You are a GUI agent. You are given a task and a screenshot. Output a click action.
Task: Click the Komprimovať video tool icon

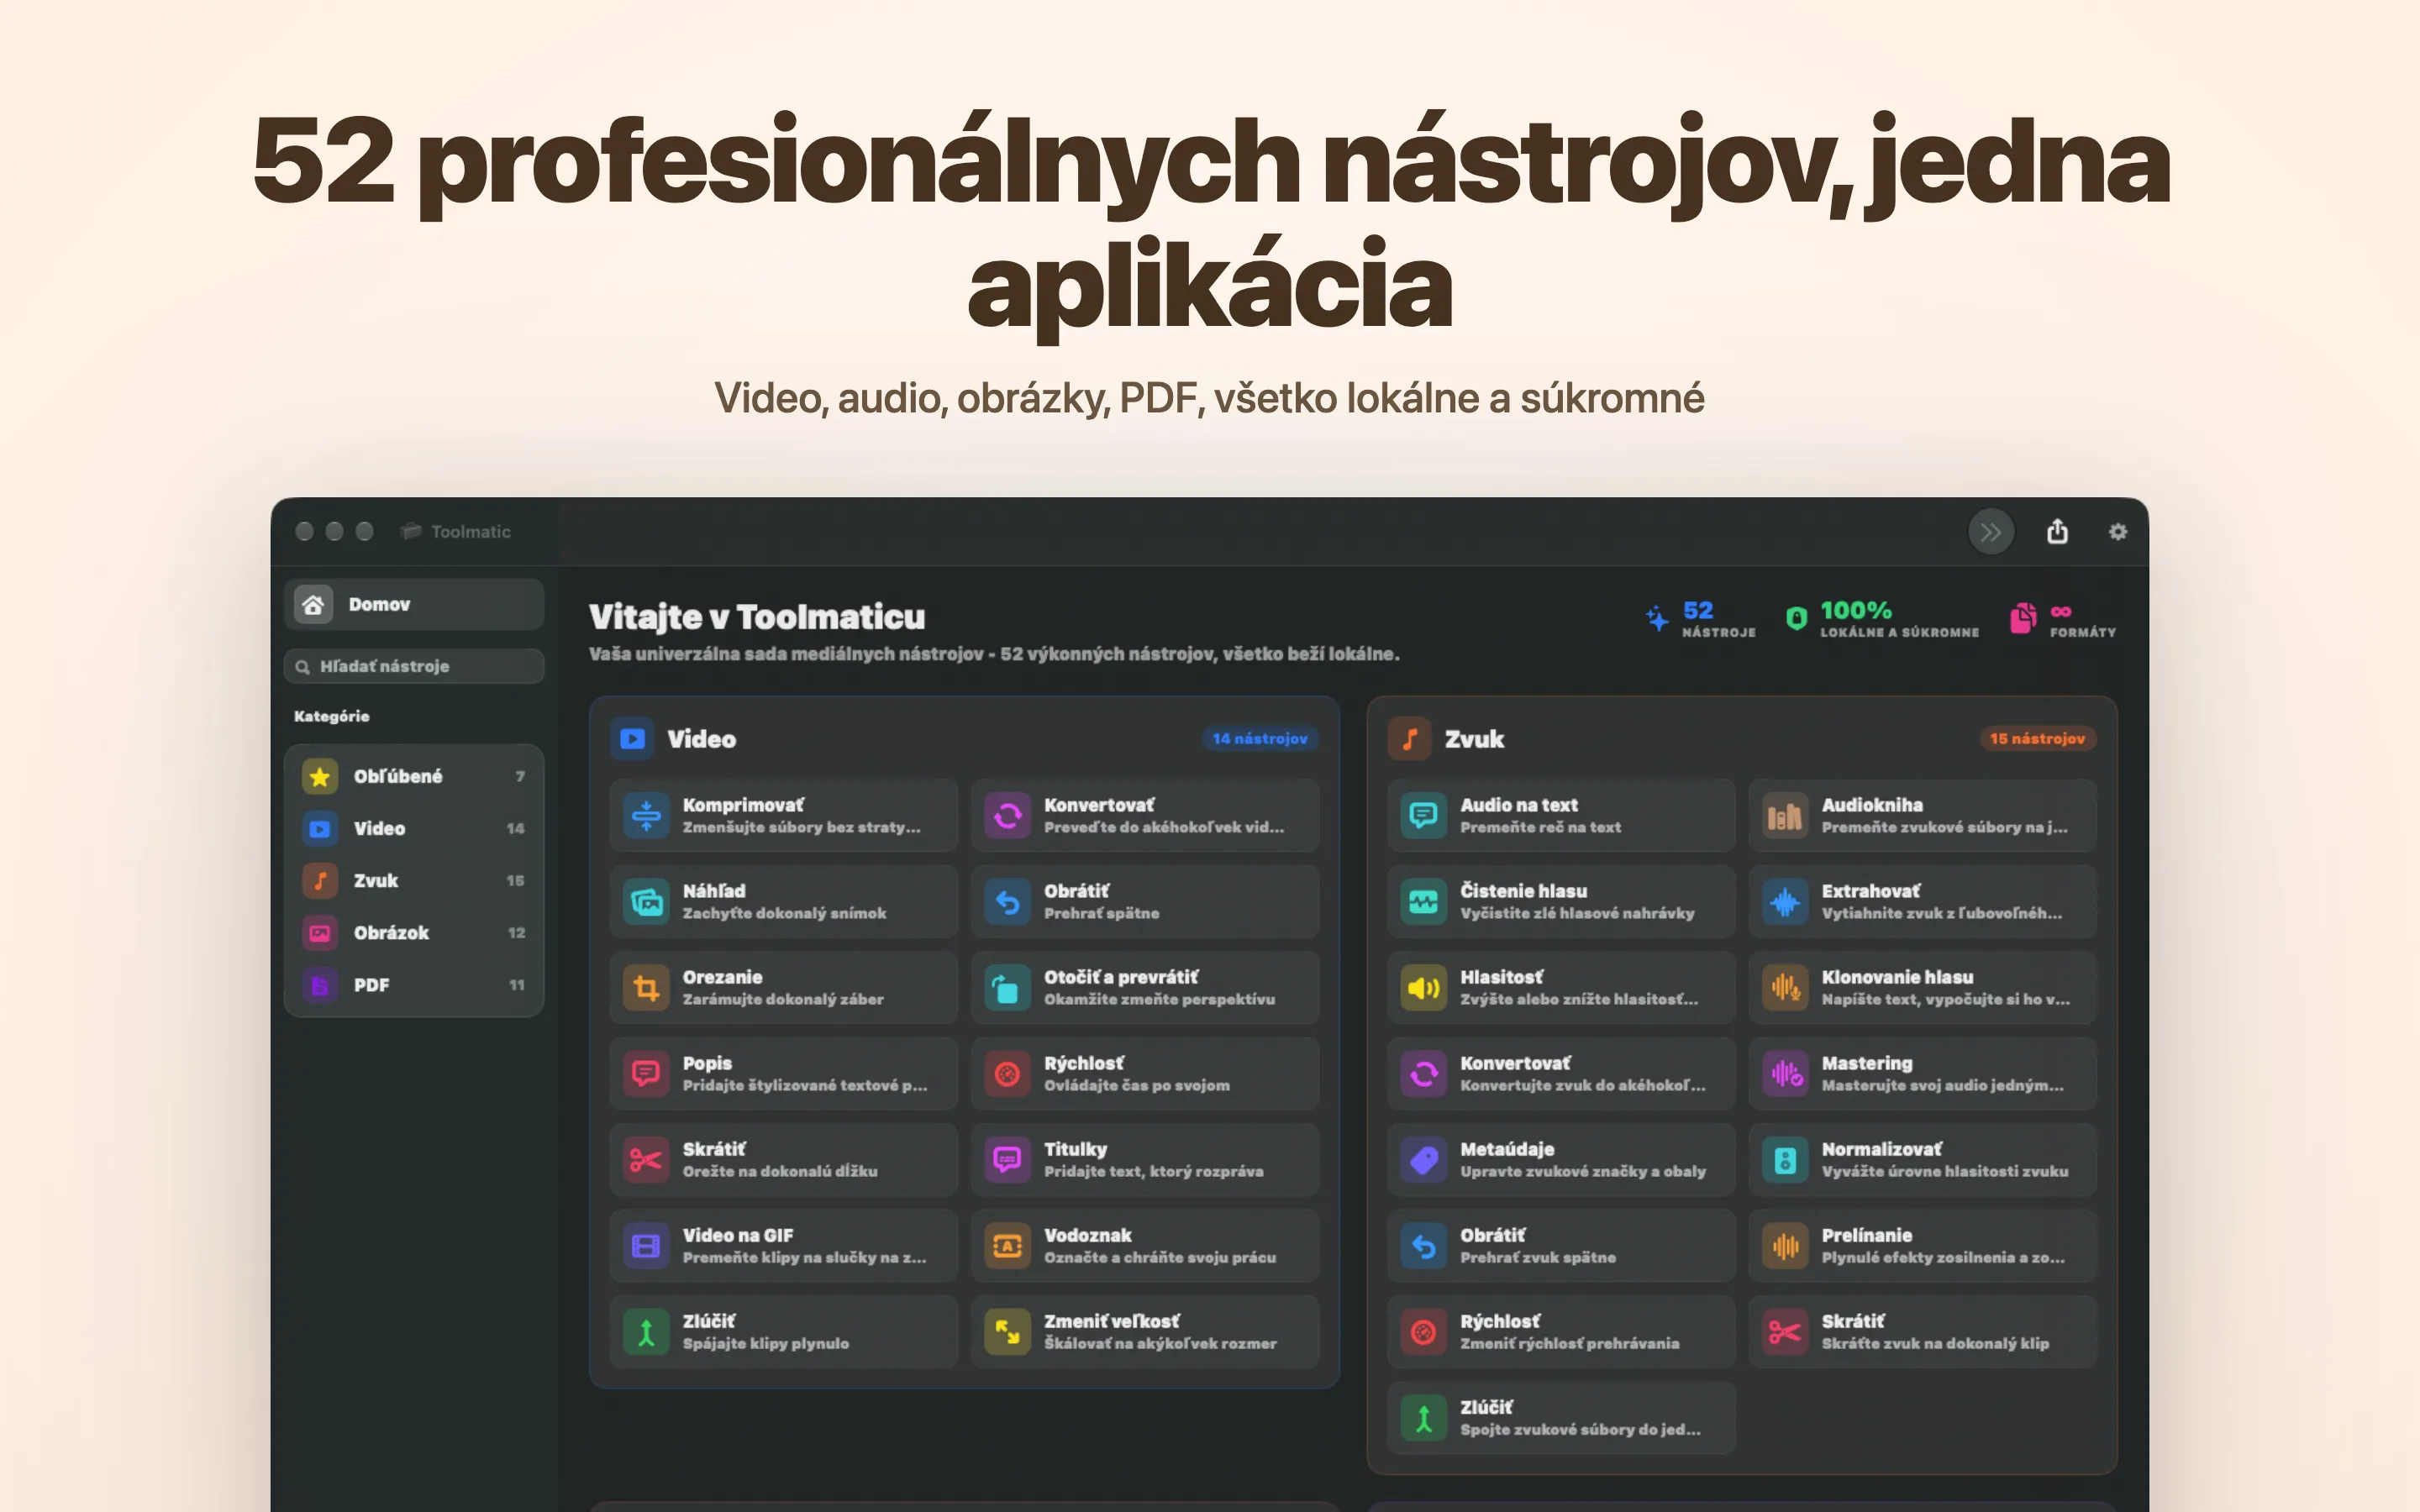(646, 816)
